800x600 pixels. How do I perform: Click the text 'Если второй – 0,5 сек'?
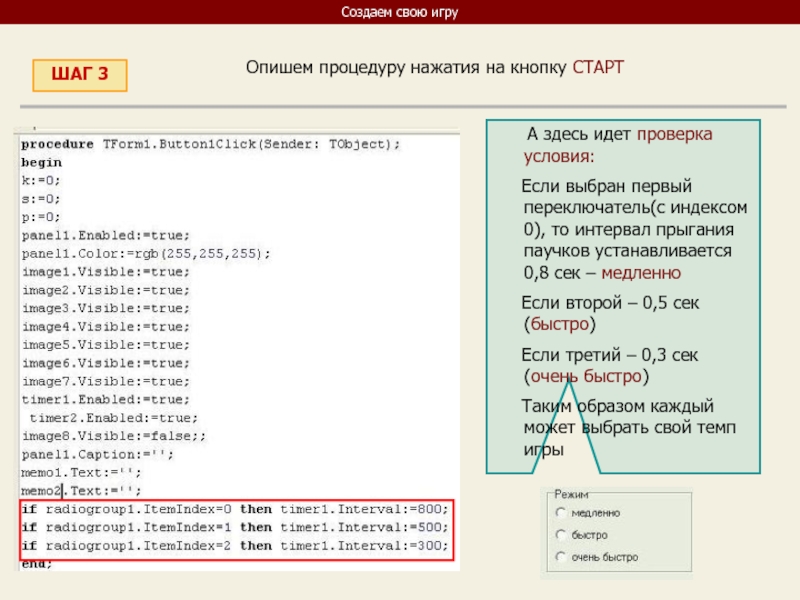point(610,303)
